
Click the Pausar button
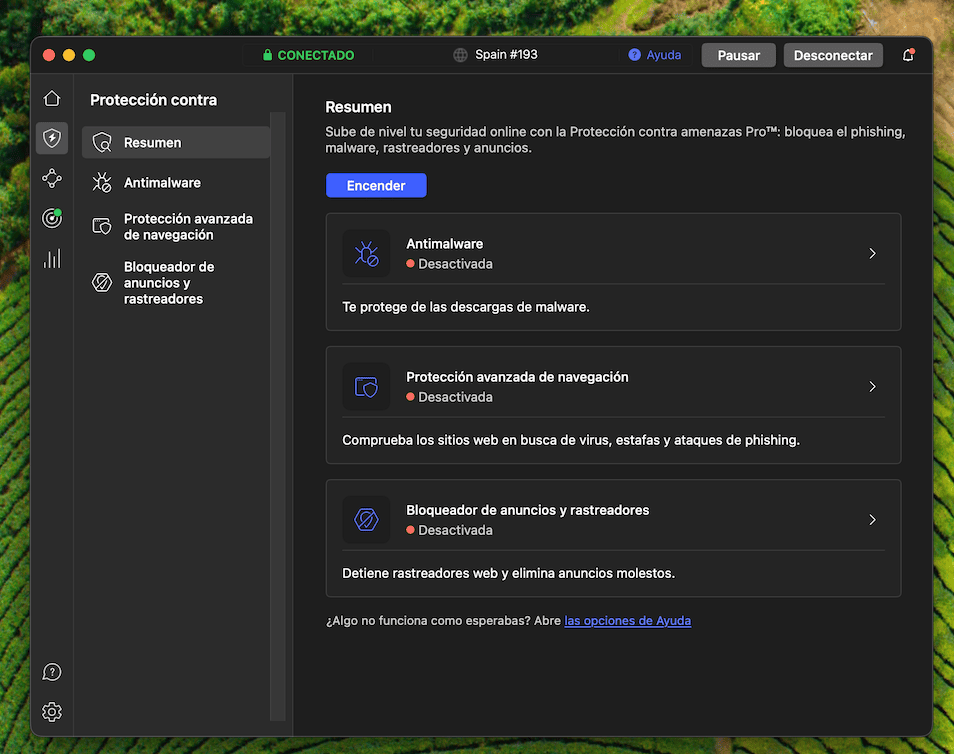(739, 55)
